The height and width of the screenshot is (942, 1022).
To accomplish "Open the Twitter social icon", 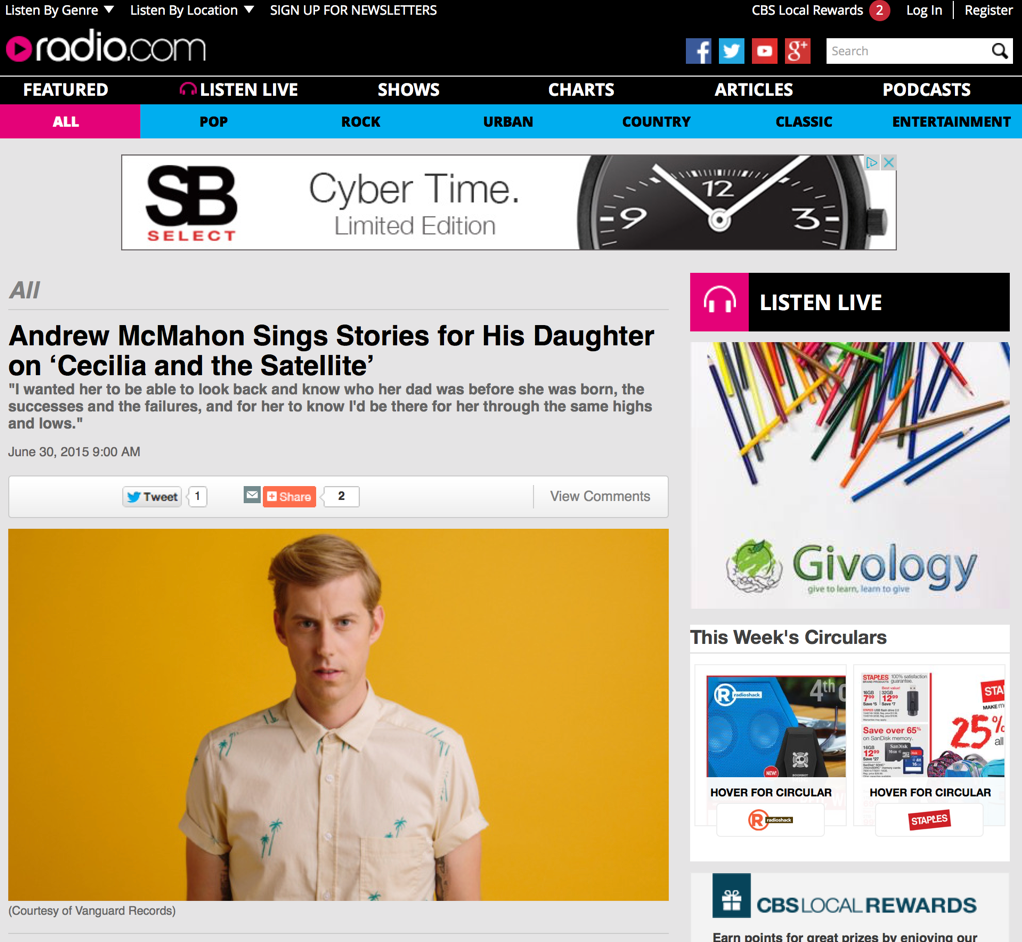I will coord(731,51).
